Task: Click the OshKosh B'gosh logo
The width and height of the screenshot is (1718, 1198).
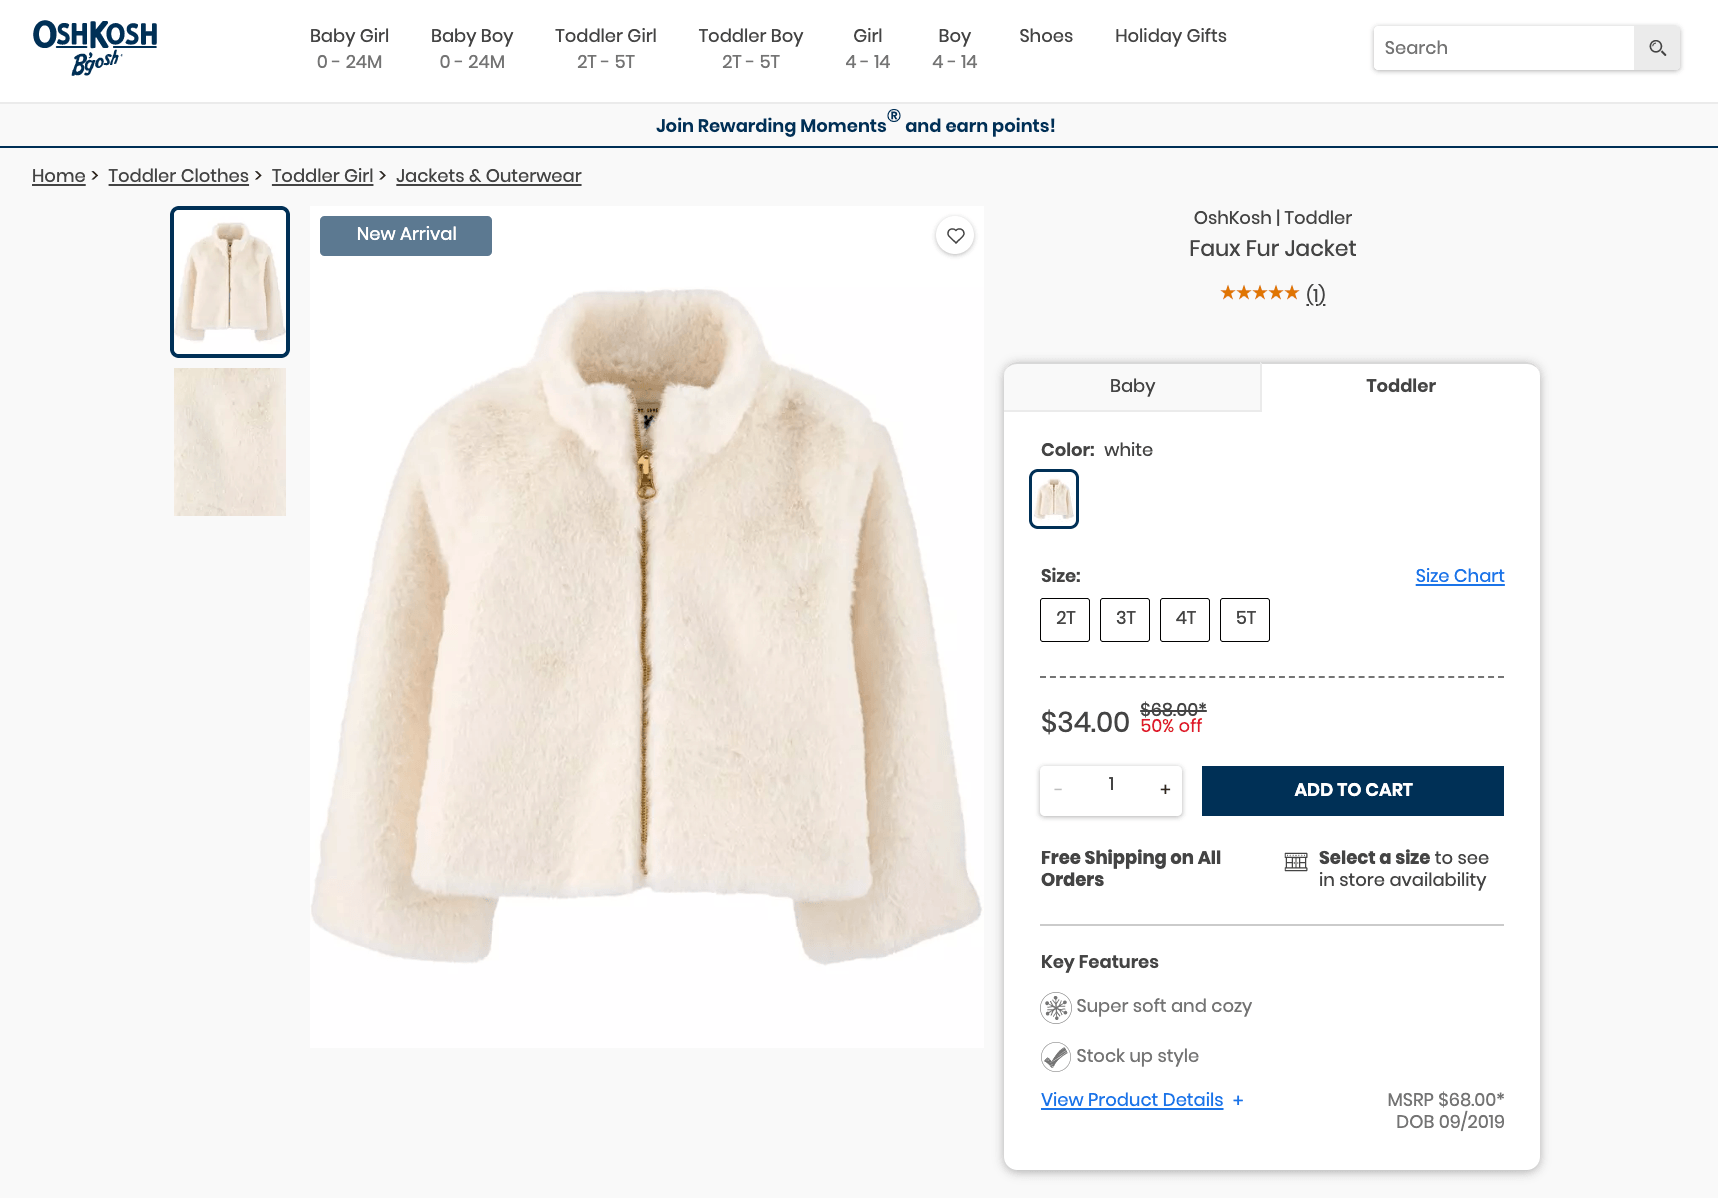Action: click(x=95, y=48)
